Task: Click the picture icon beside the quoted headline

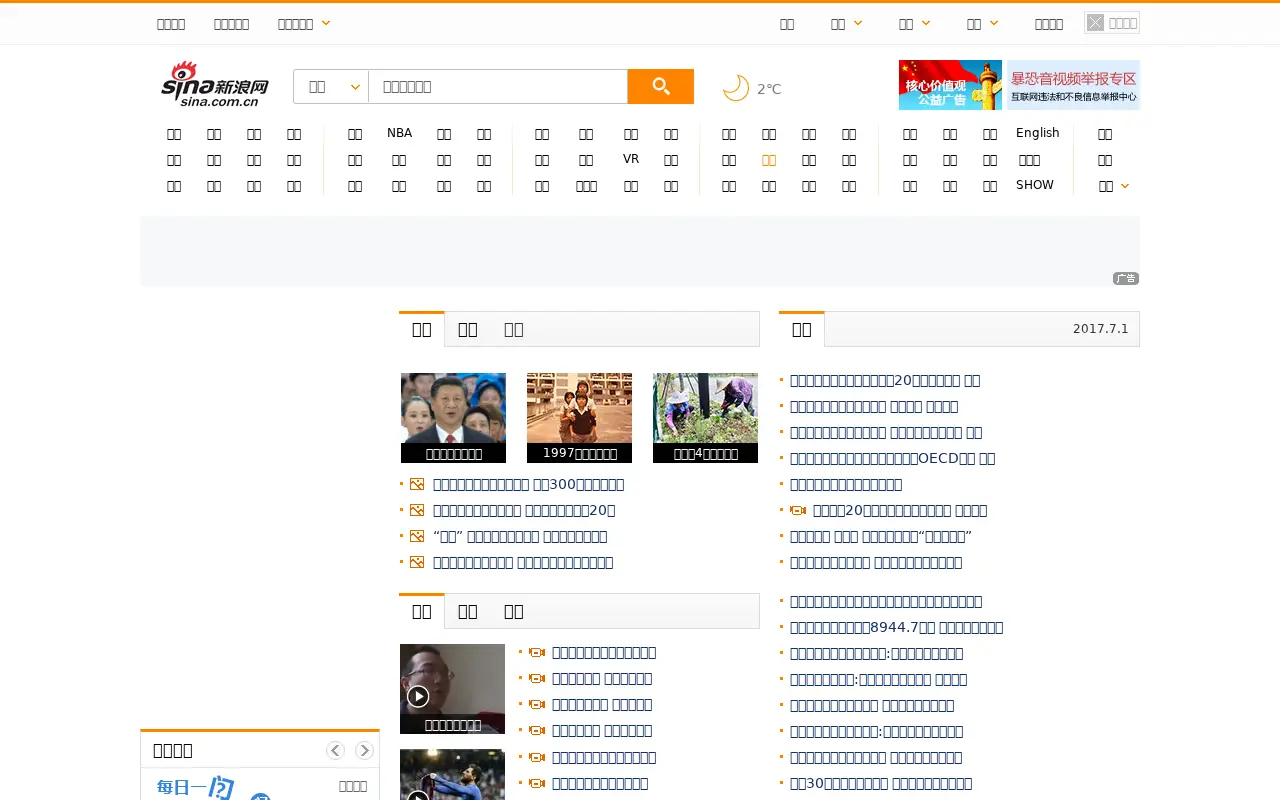Action: pyautogui.click(x=417, y=536)
